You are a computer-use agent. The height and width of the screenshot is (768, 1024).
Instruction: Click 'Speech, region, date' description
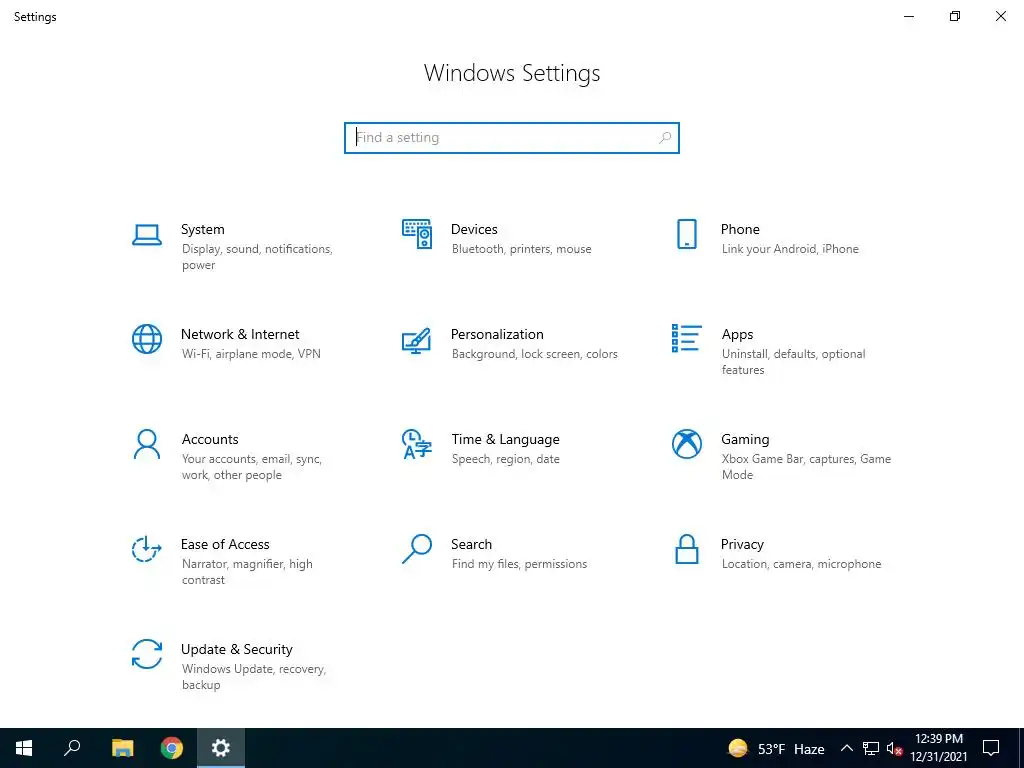tap(505, 459)
